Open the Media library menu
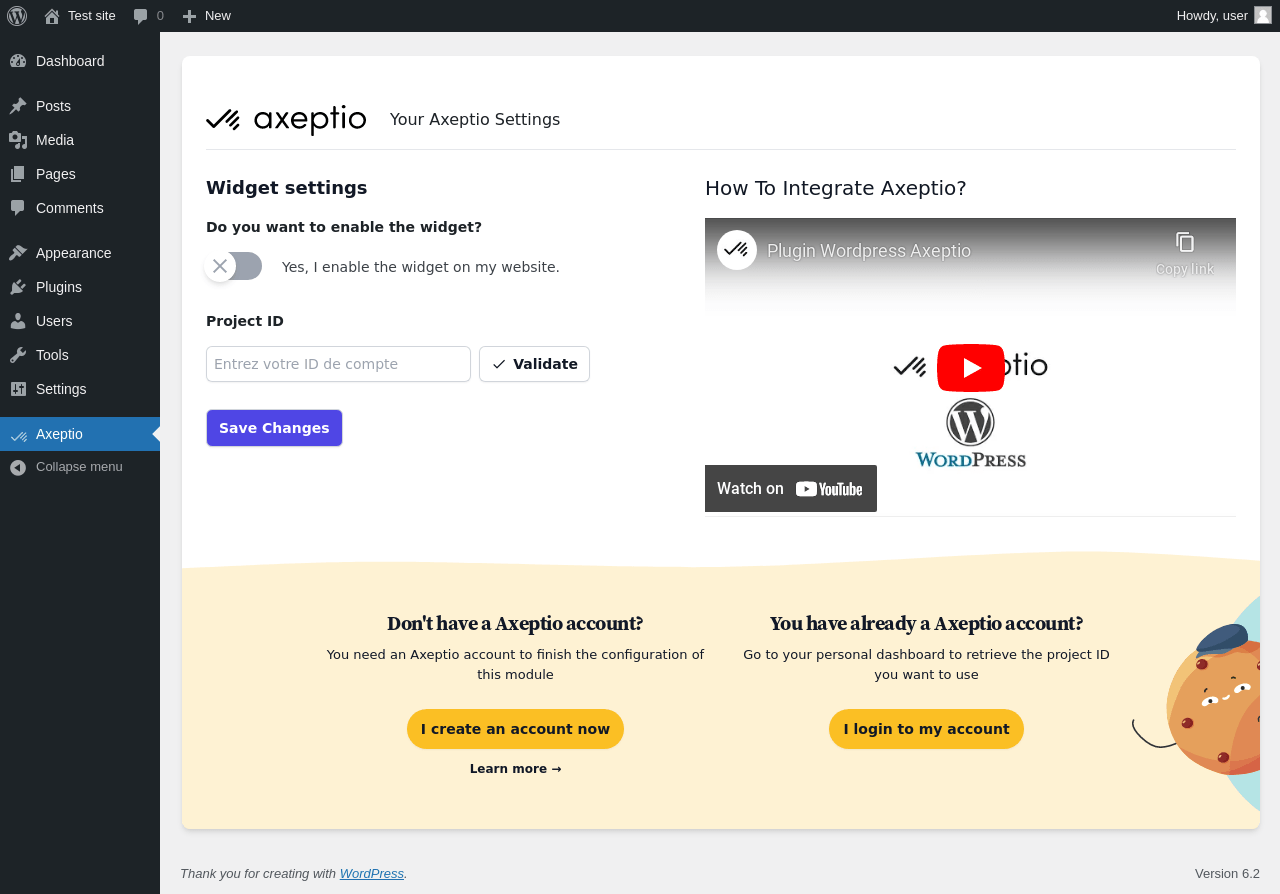 (80, 140)
